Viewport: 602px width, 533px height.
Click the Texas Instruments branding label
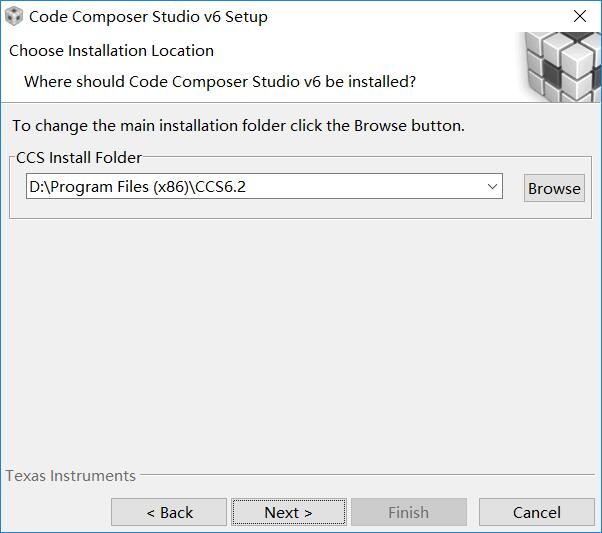(71, 476)
